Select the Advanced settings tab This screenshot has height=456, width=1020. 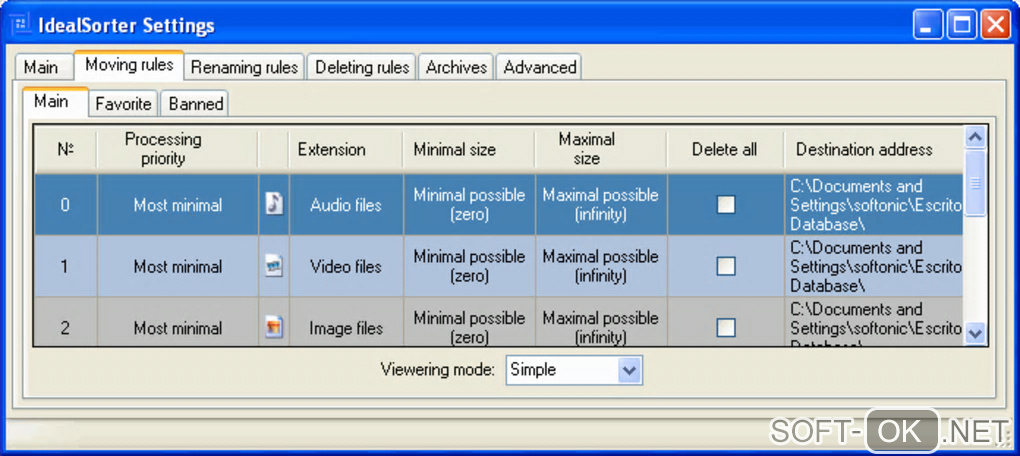540,68
